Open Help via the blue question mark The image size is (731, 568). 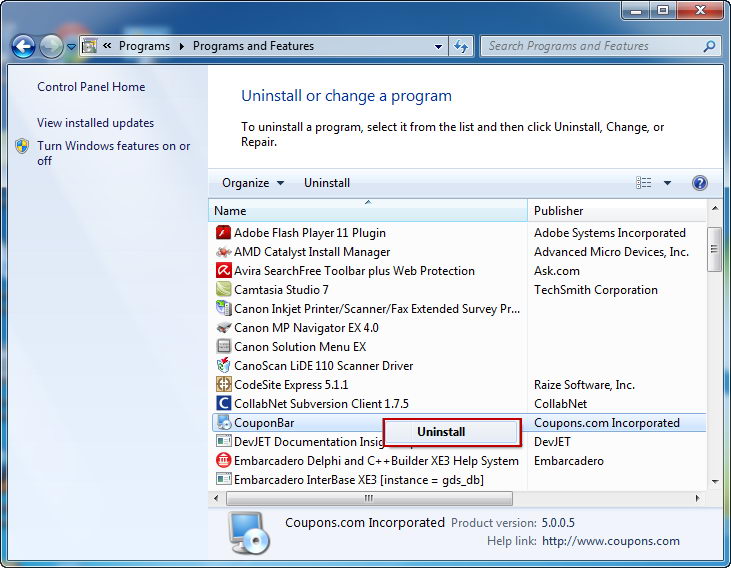pos(699,183)
